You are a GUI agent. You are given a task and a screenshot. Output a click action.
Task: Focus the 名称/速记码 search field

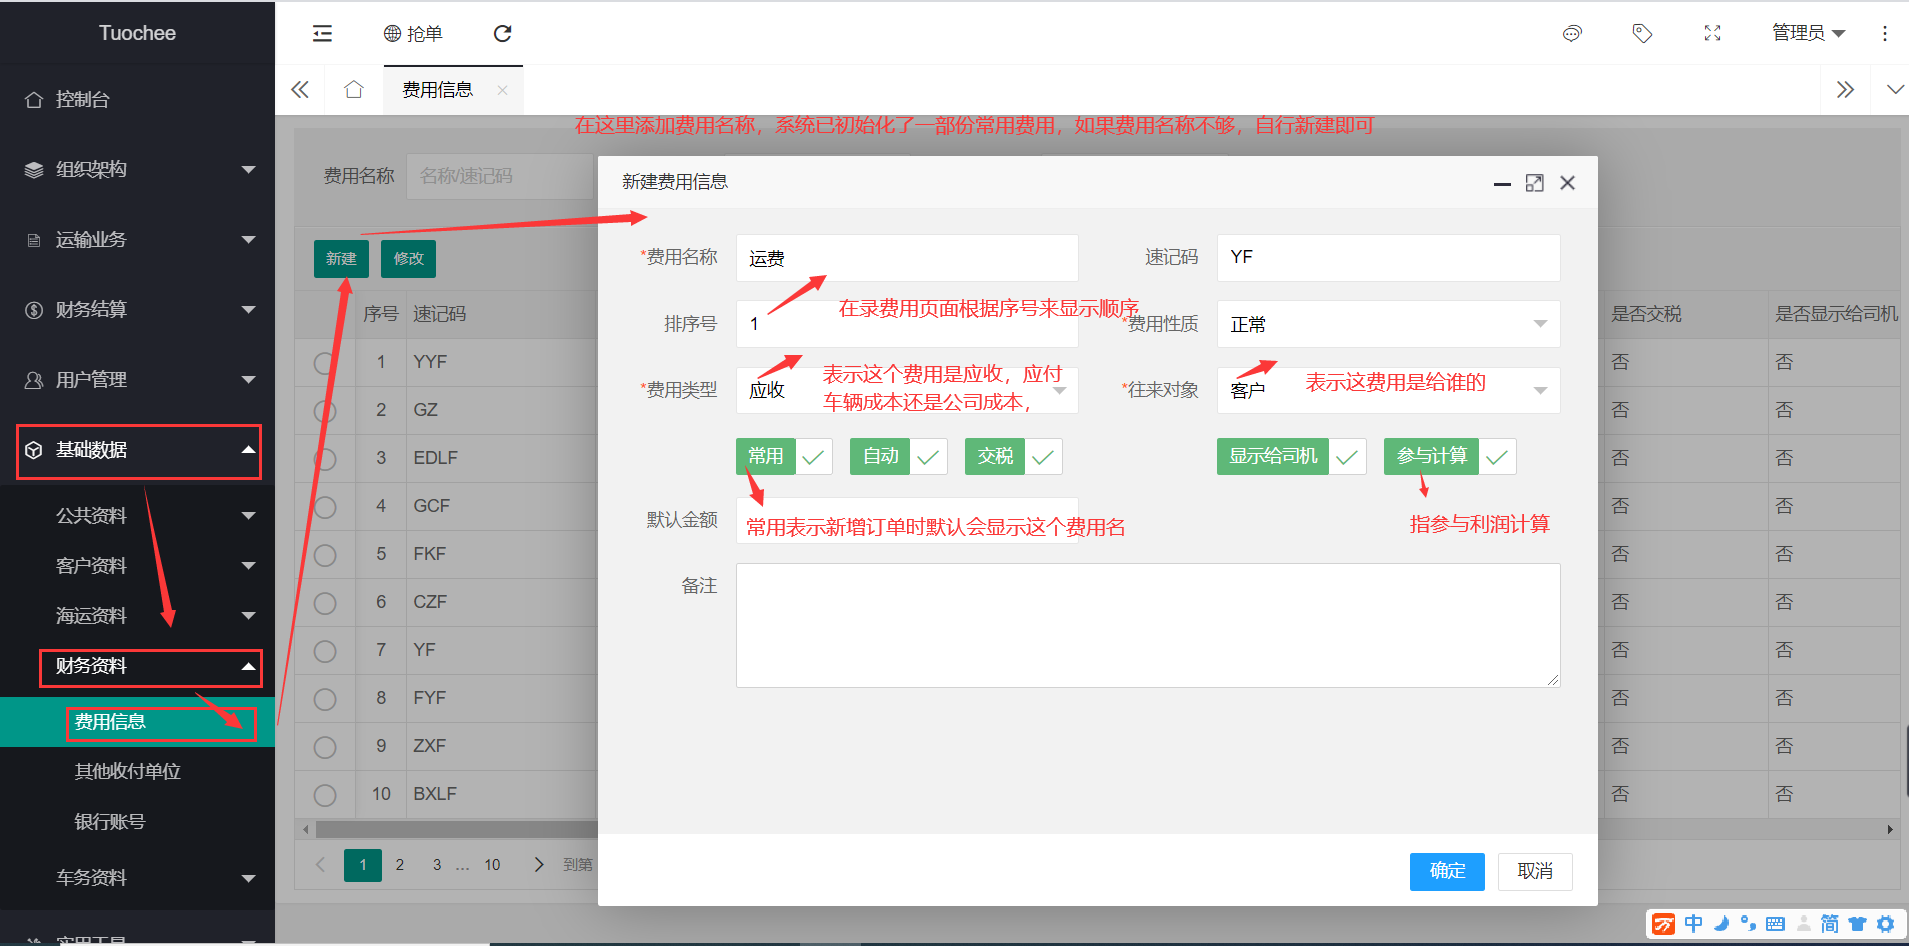click(x=502, y=176)
